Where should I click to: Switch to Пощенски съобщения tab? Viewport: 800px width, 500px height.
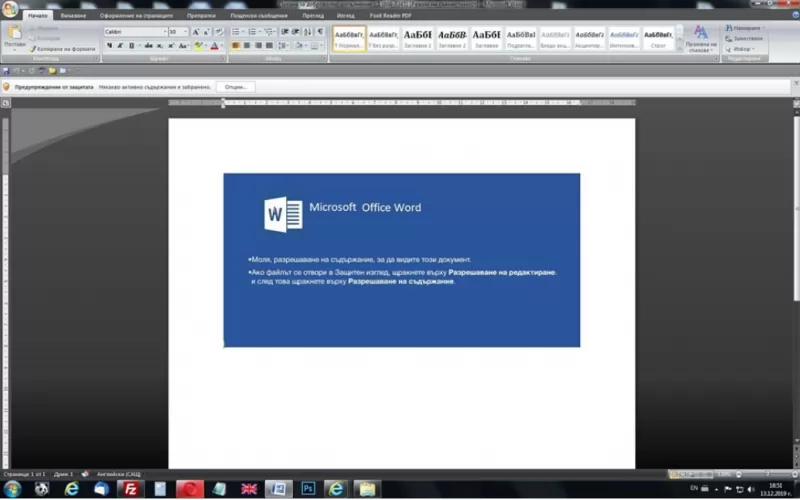[259, 16]
